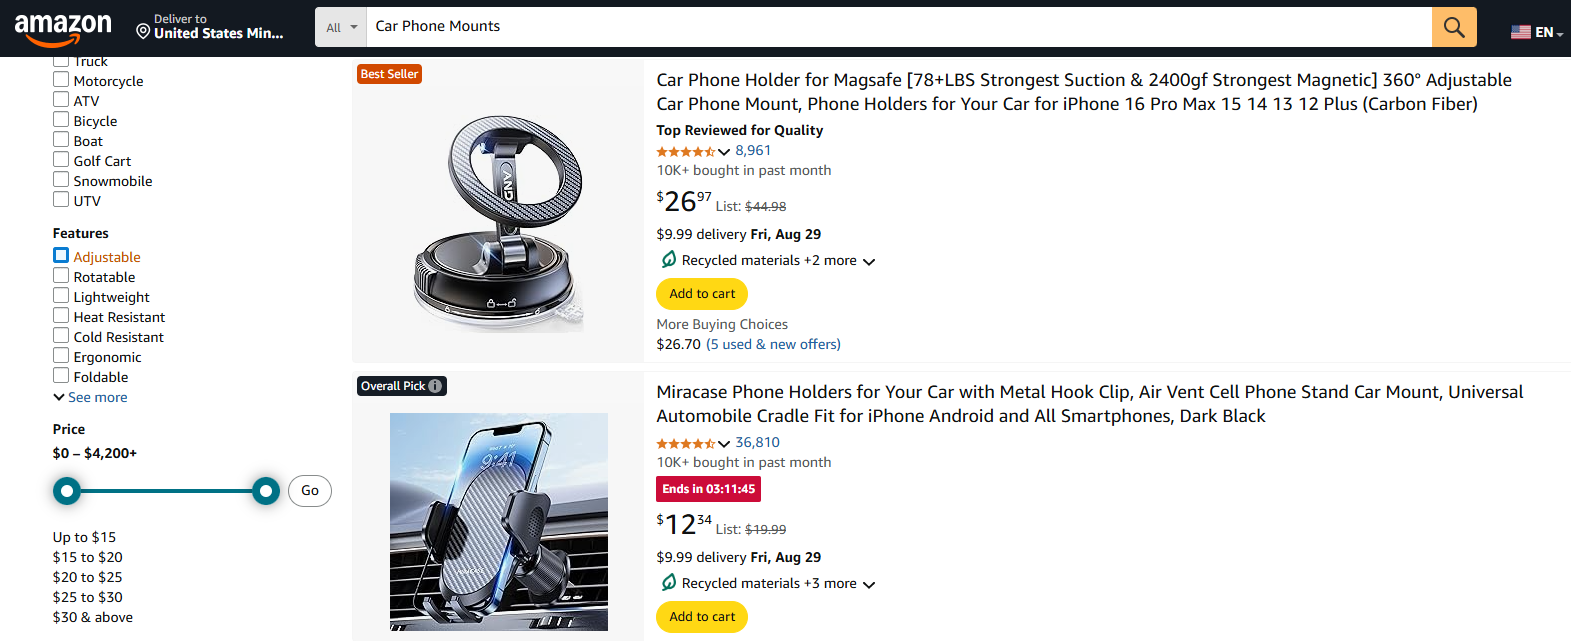Check the Motorcycle vehicle filter
This screenshot has height=641, width=1571.
point(60,80)
